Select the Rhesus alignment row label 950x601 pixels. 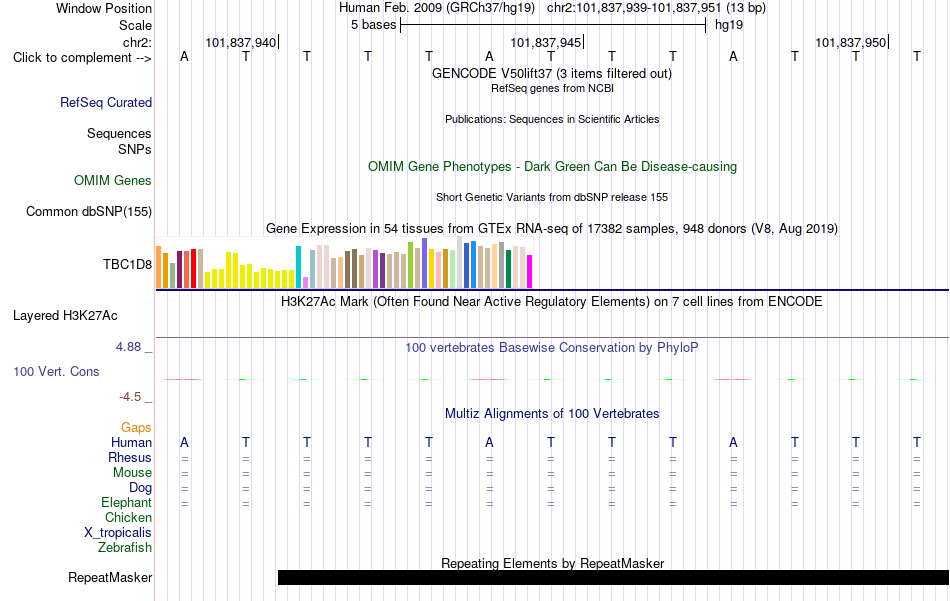pyautogui.click(x=130, y=457)
